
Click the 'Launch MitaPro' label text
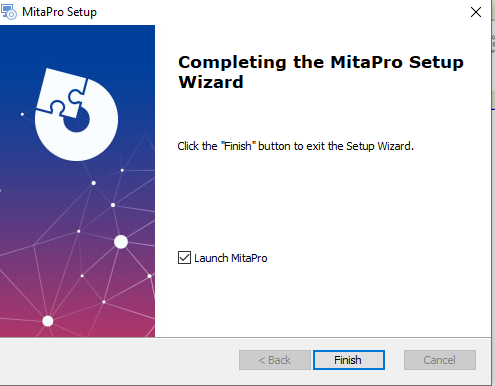(231, 258)
